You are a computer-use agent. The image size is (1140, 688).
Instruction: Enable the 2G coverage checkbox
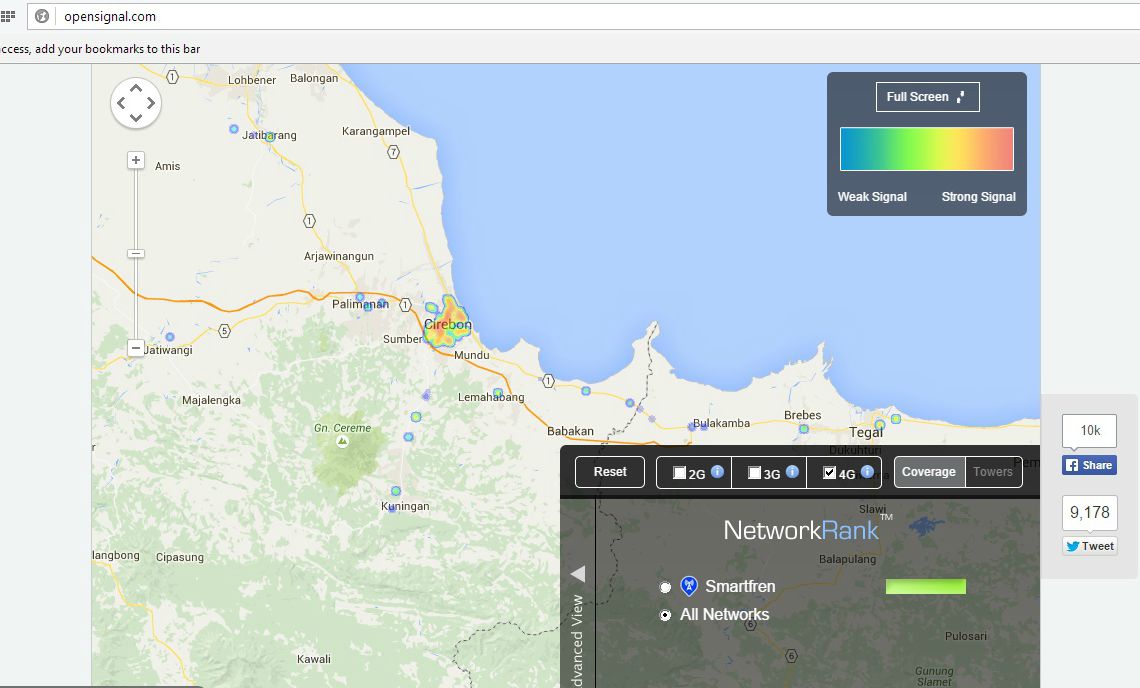pyautogui.click(x=680, y=473)
